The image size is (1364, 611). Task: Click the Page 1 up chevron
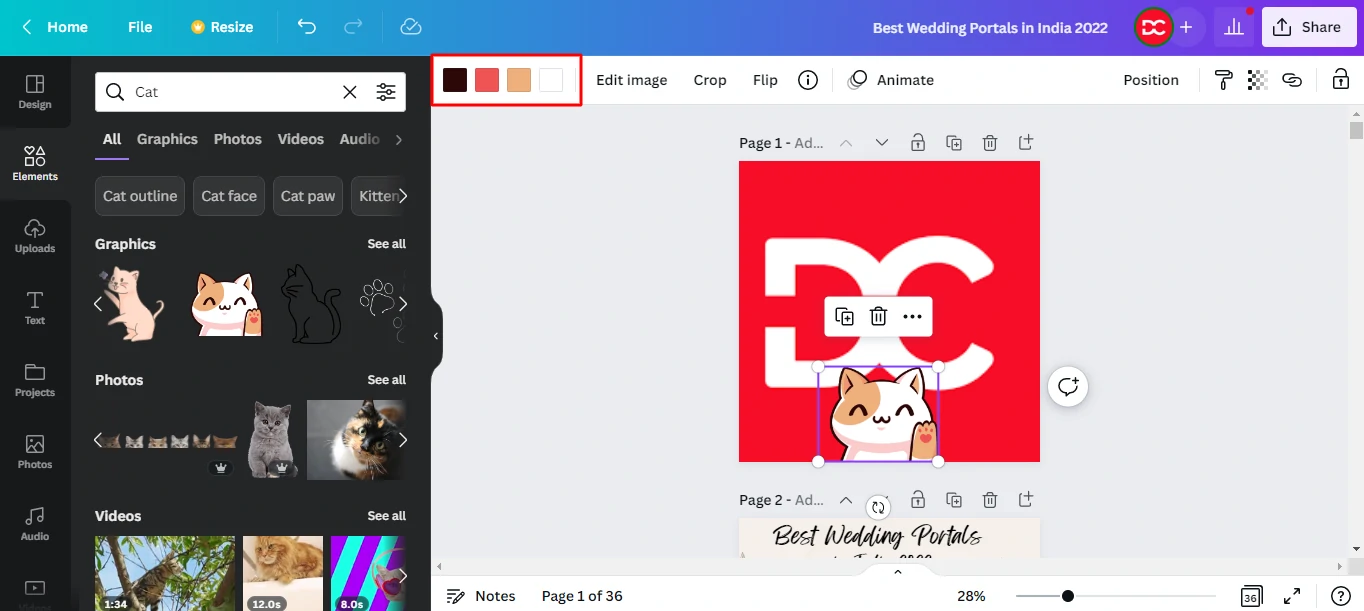pos(846,143)
